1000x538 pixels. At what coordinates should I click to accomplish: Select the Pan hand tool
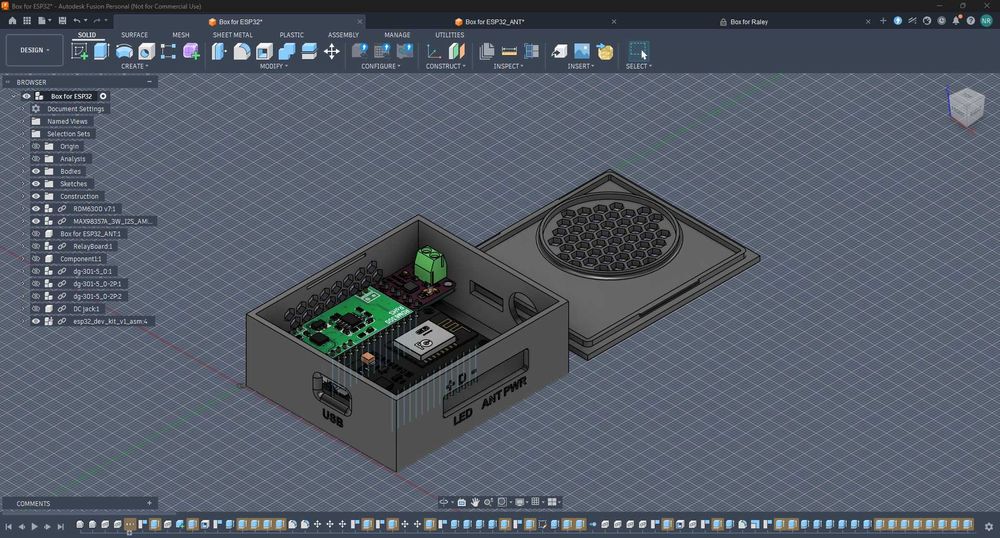click(x=475, y=502)
